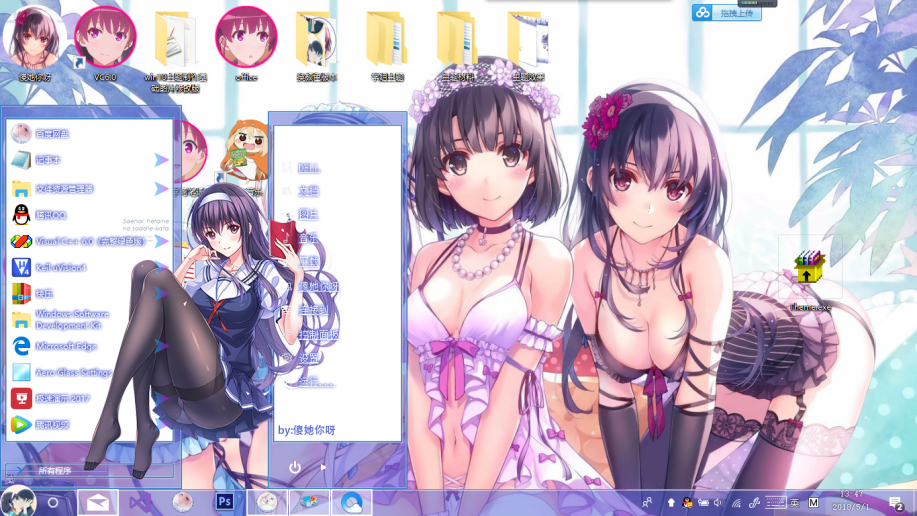Expand the archive app jump list arrow
Viewport: 917px width, 516px height.
coord(161,294)
